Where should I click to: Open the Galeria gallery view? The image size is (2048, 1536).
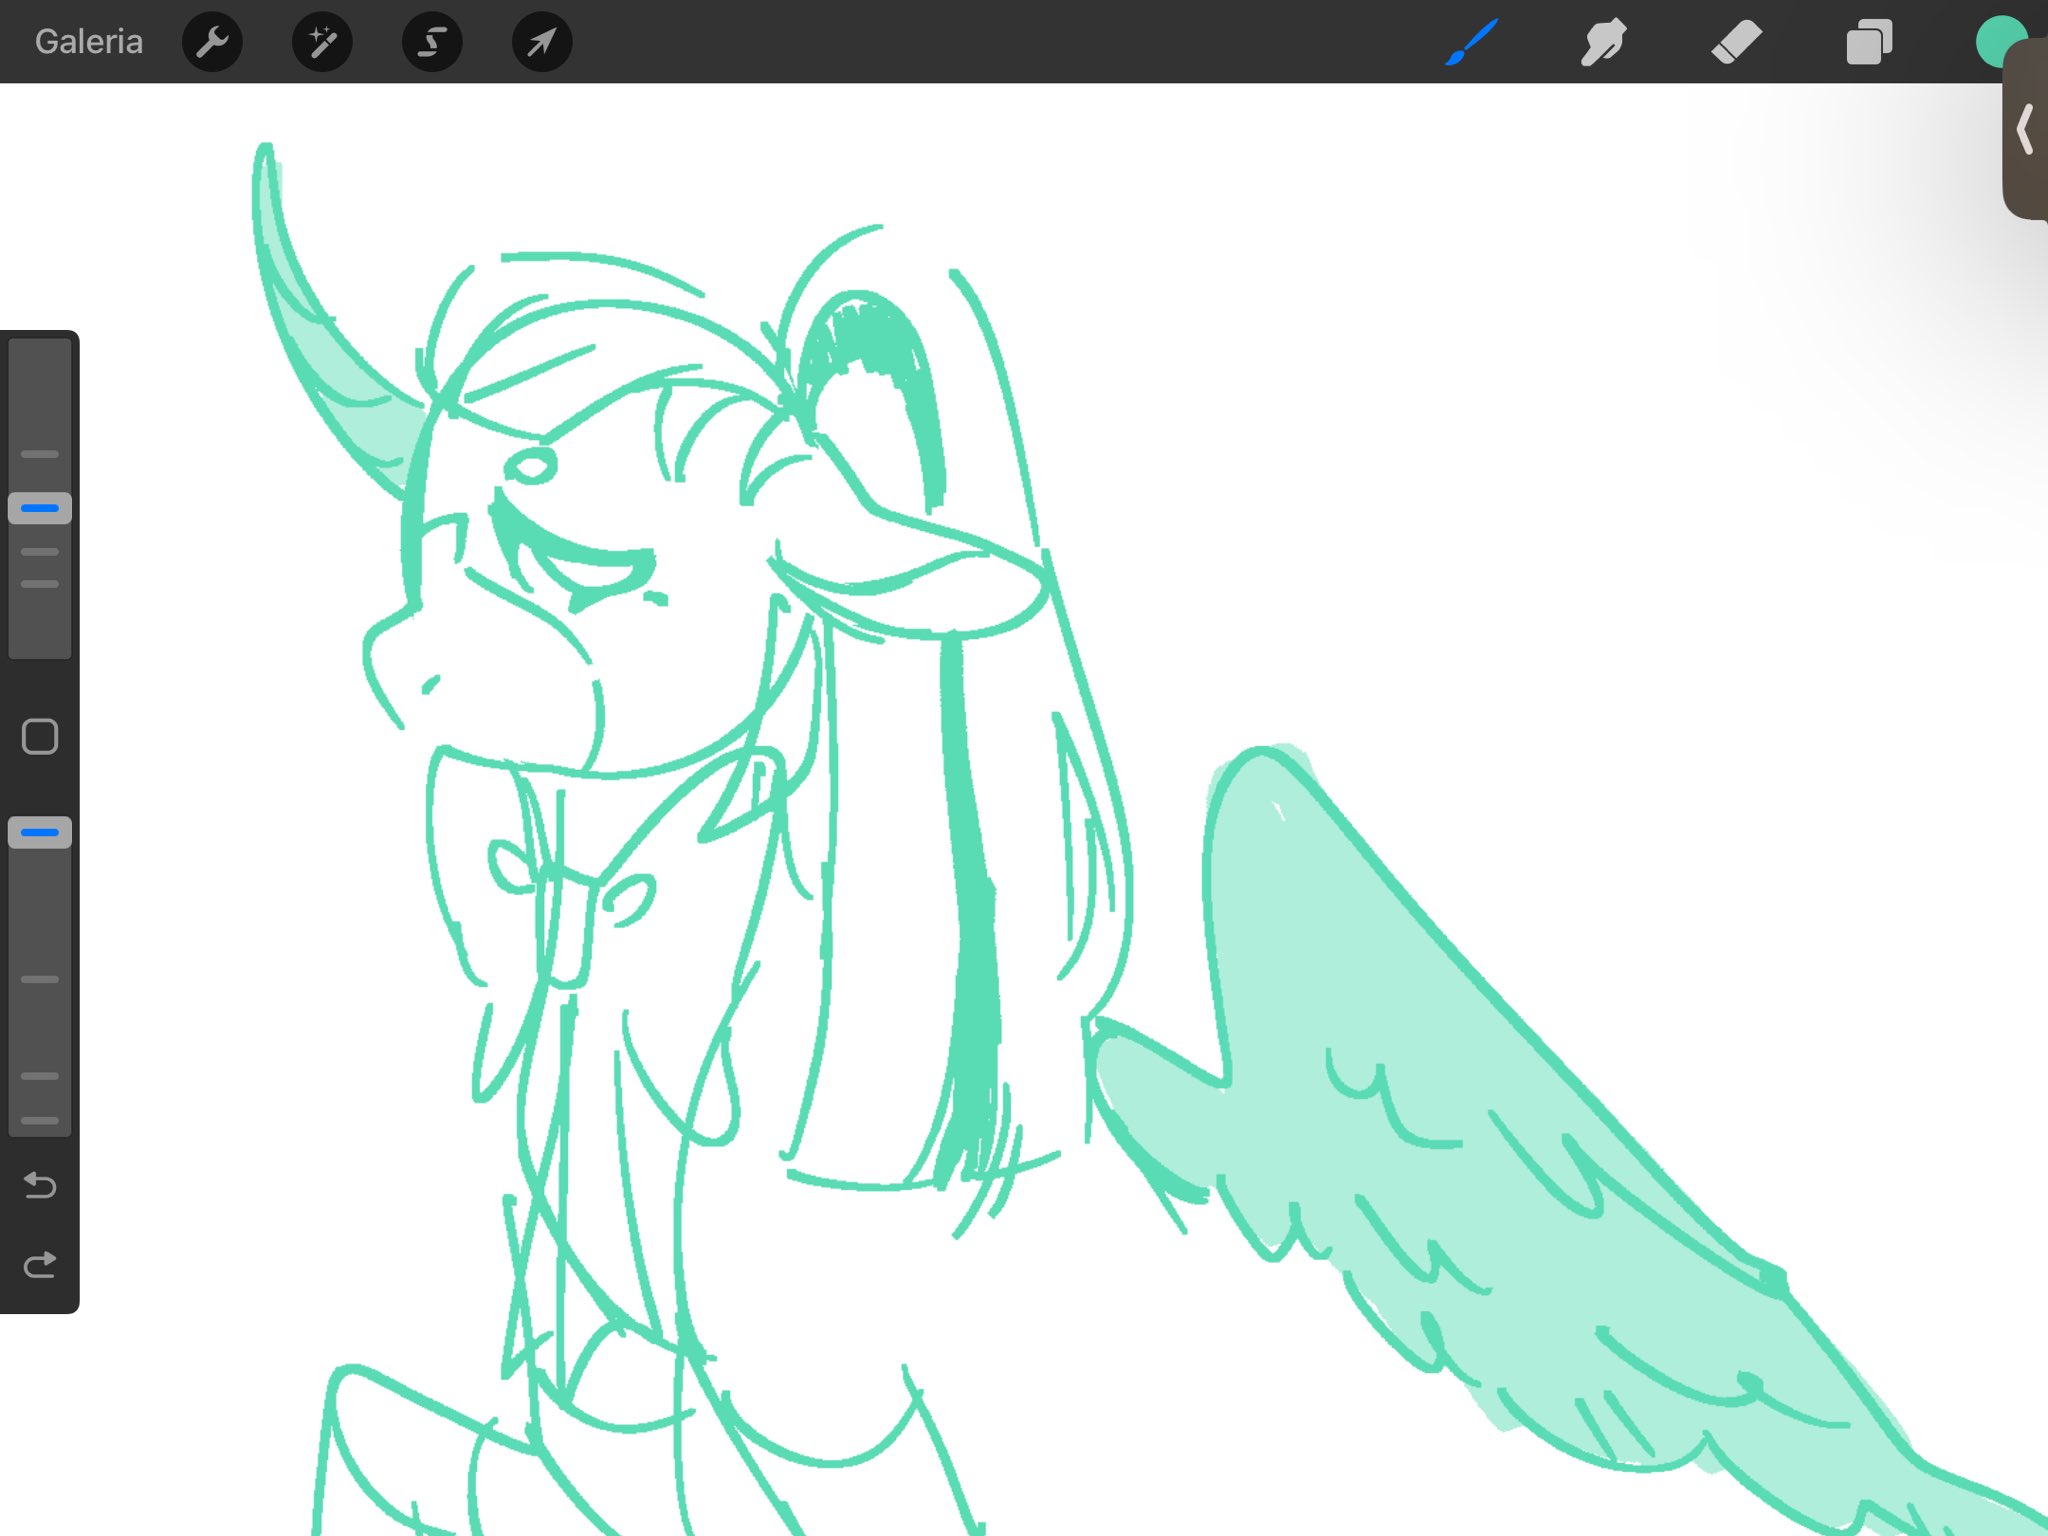click(88, 42)
